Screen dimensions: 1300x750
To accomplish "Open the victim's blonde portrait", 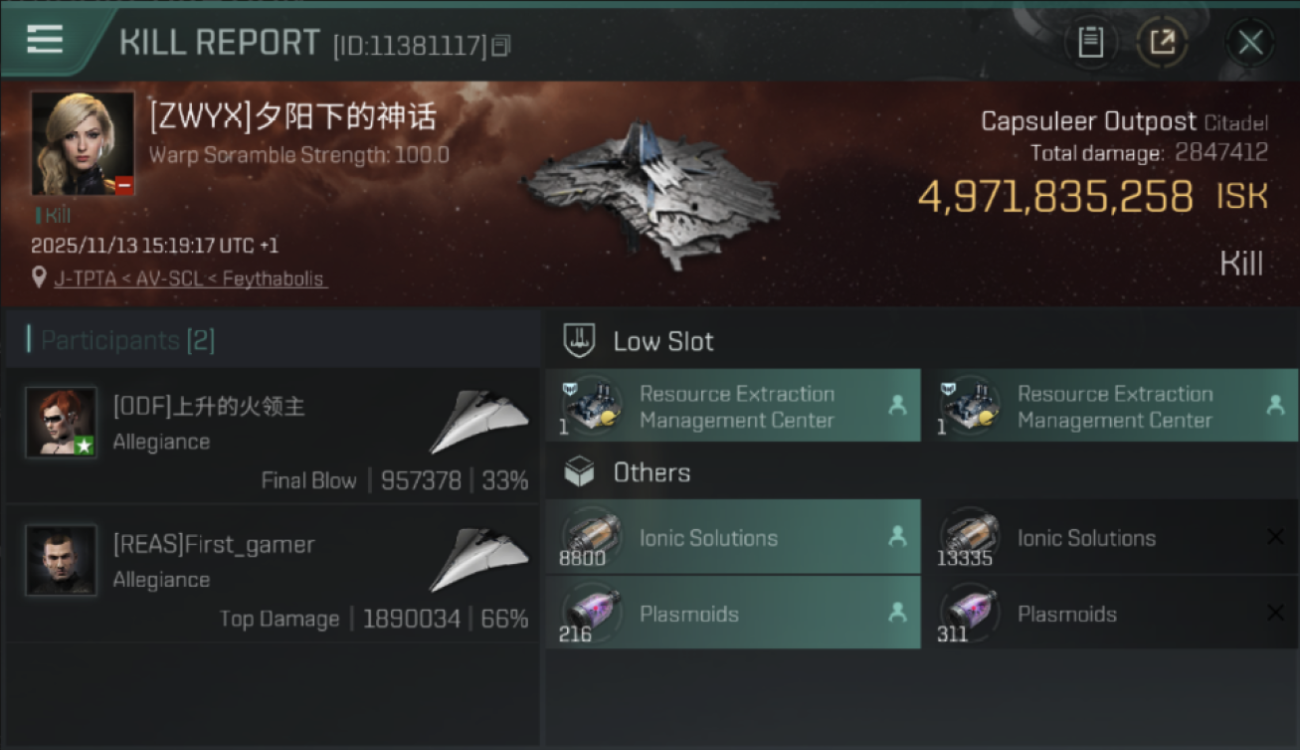I will 82,143.
